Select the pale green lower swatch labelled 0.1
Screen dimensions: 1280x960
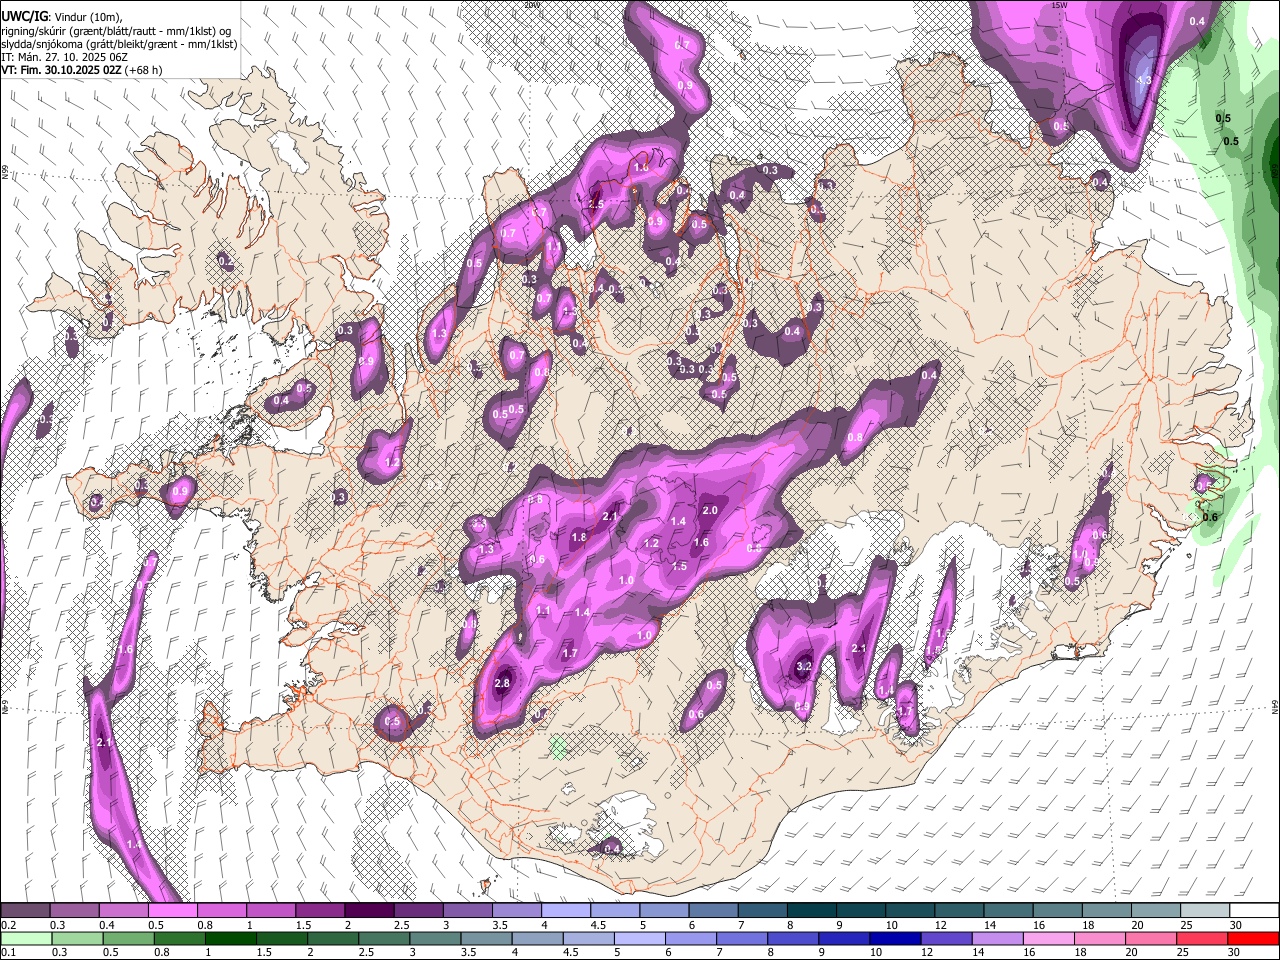[25, 939]
